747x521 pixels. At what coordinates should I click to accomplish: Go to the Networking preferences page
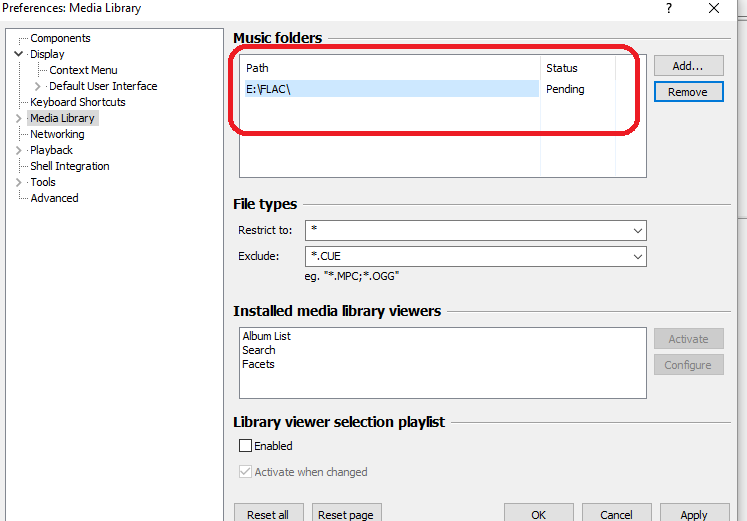(57, 134)
